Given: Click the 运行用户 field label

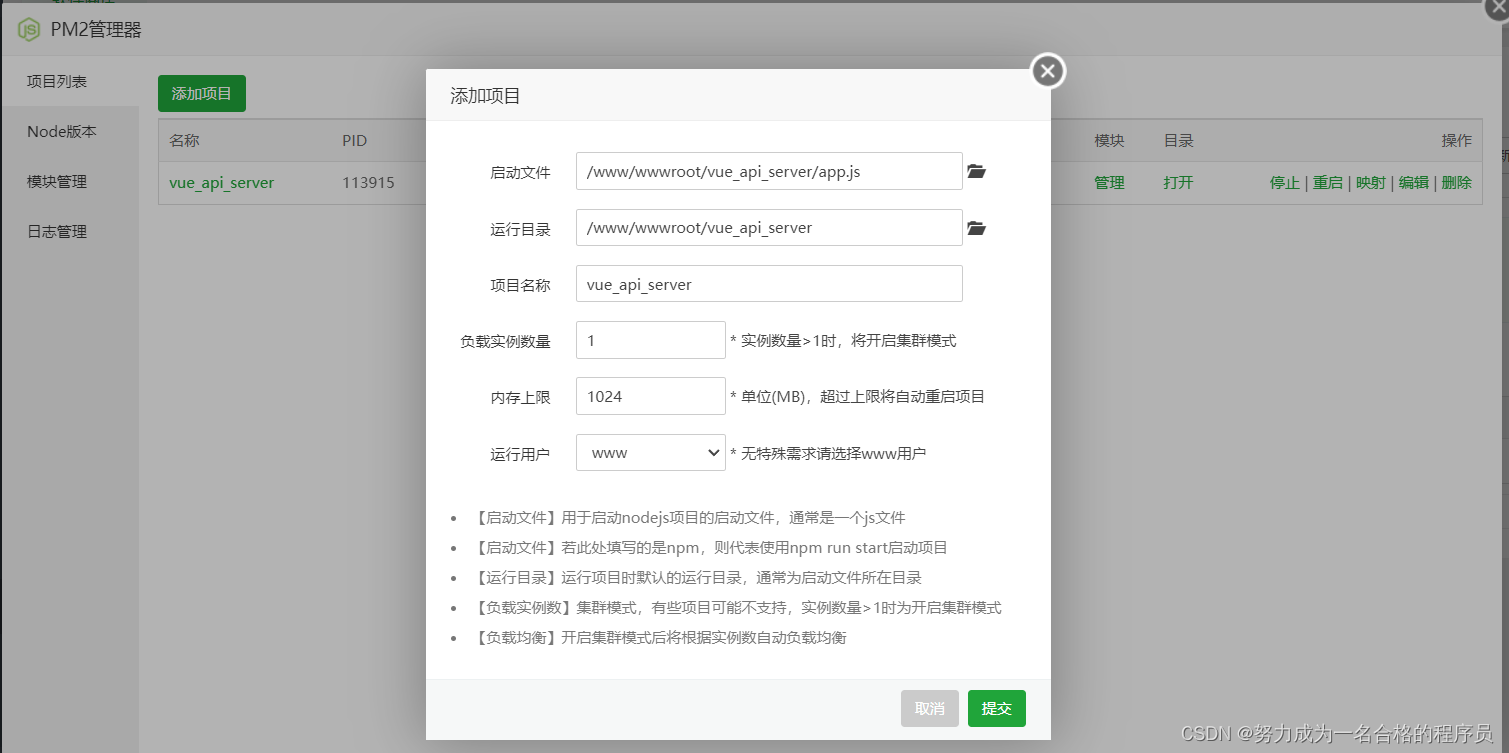Looking at the screenshot, I should click(x=520, y=454).
